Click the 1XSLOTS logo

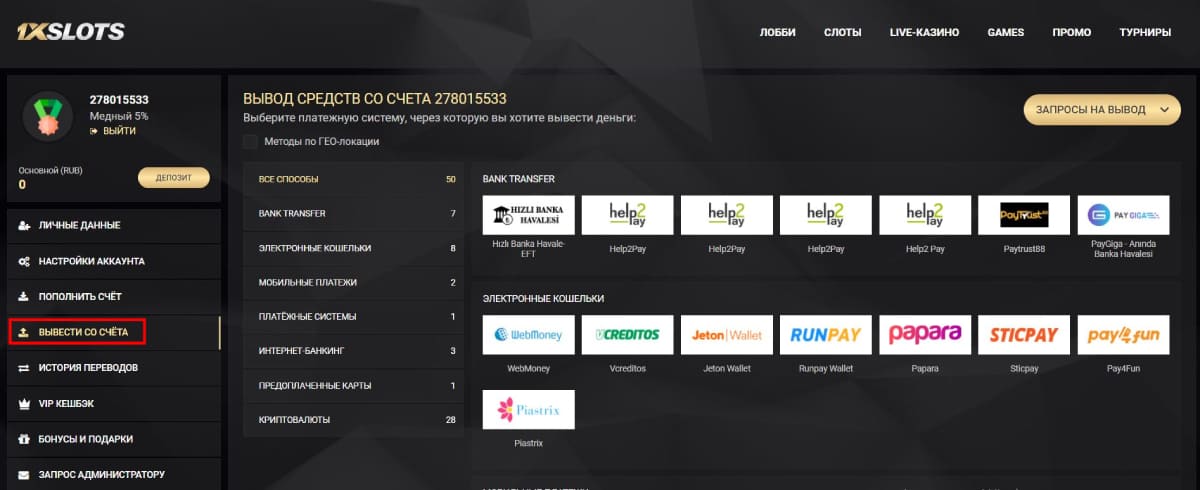click(x=70, y=32)
